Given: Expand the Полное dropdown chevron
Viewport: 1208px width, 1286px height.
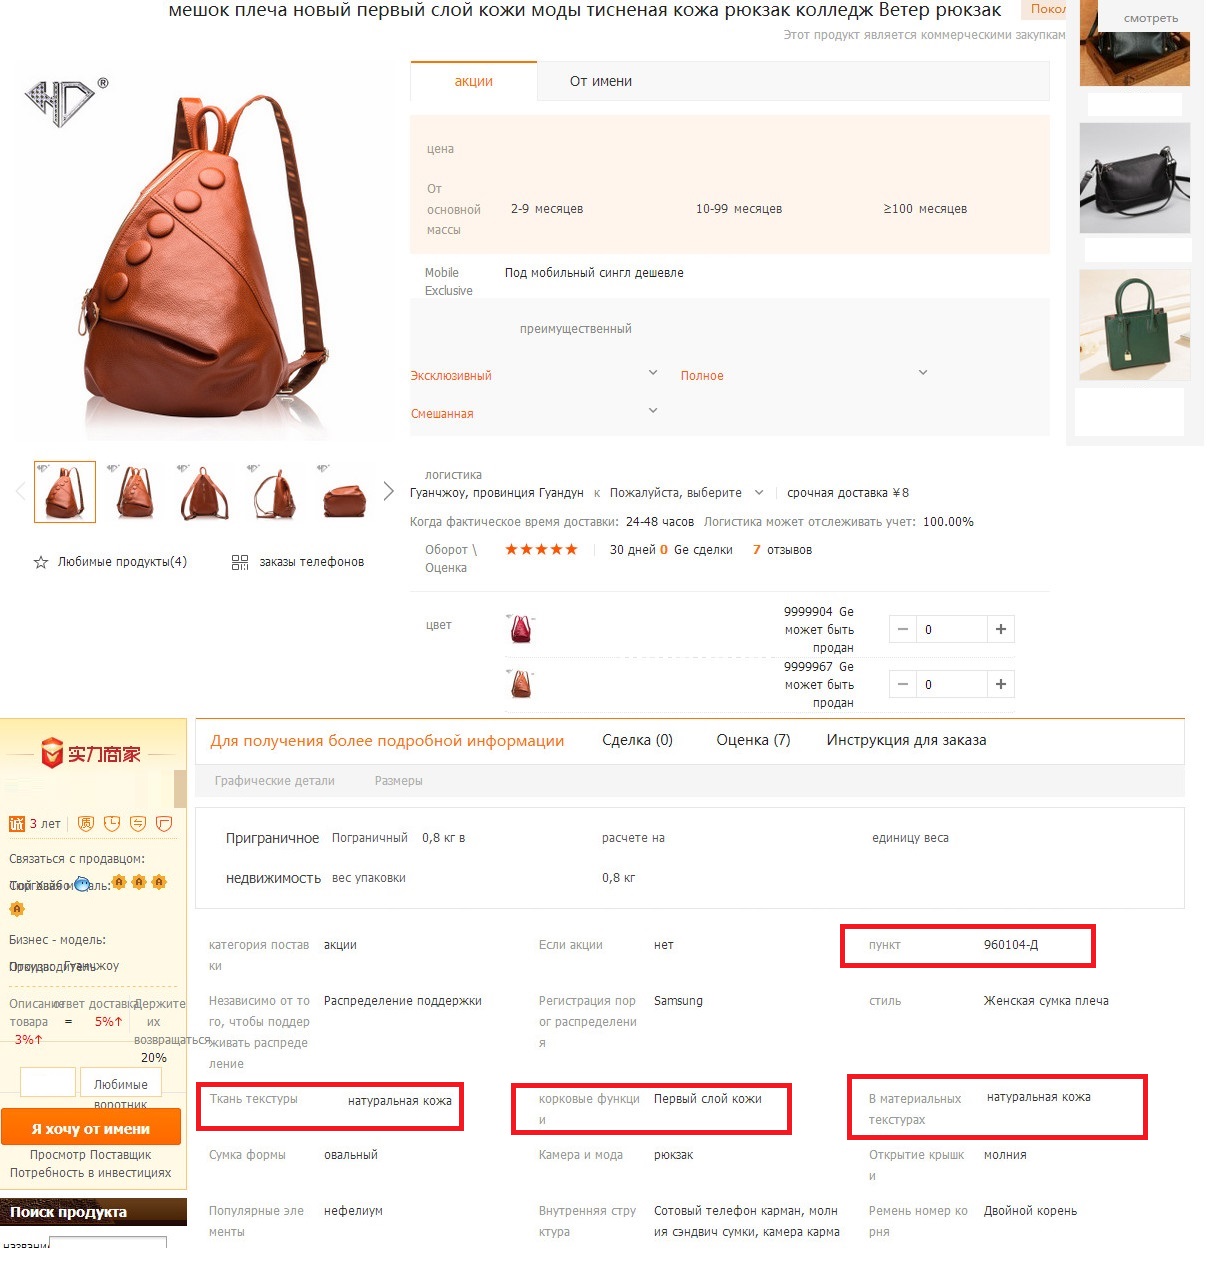Looking at the screenshot, I should click(x=923, y=373).
